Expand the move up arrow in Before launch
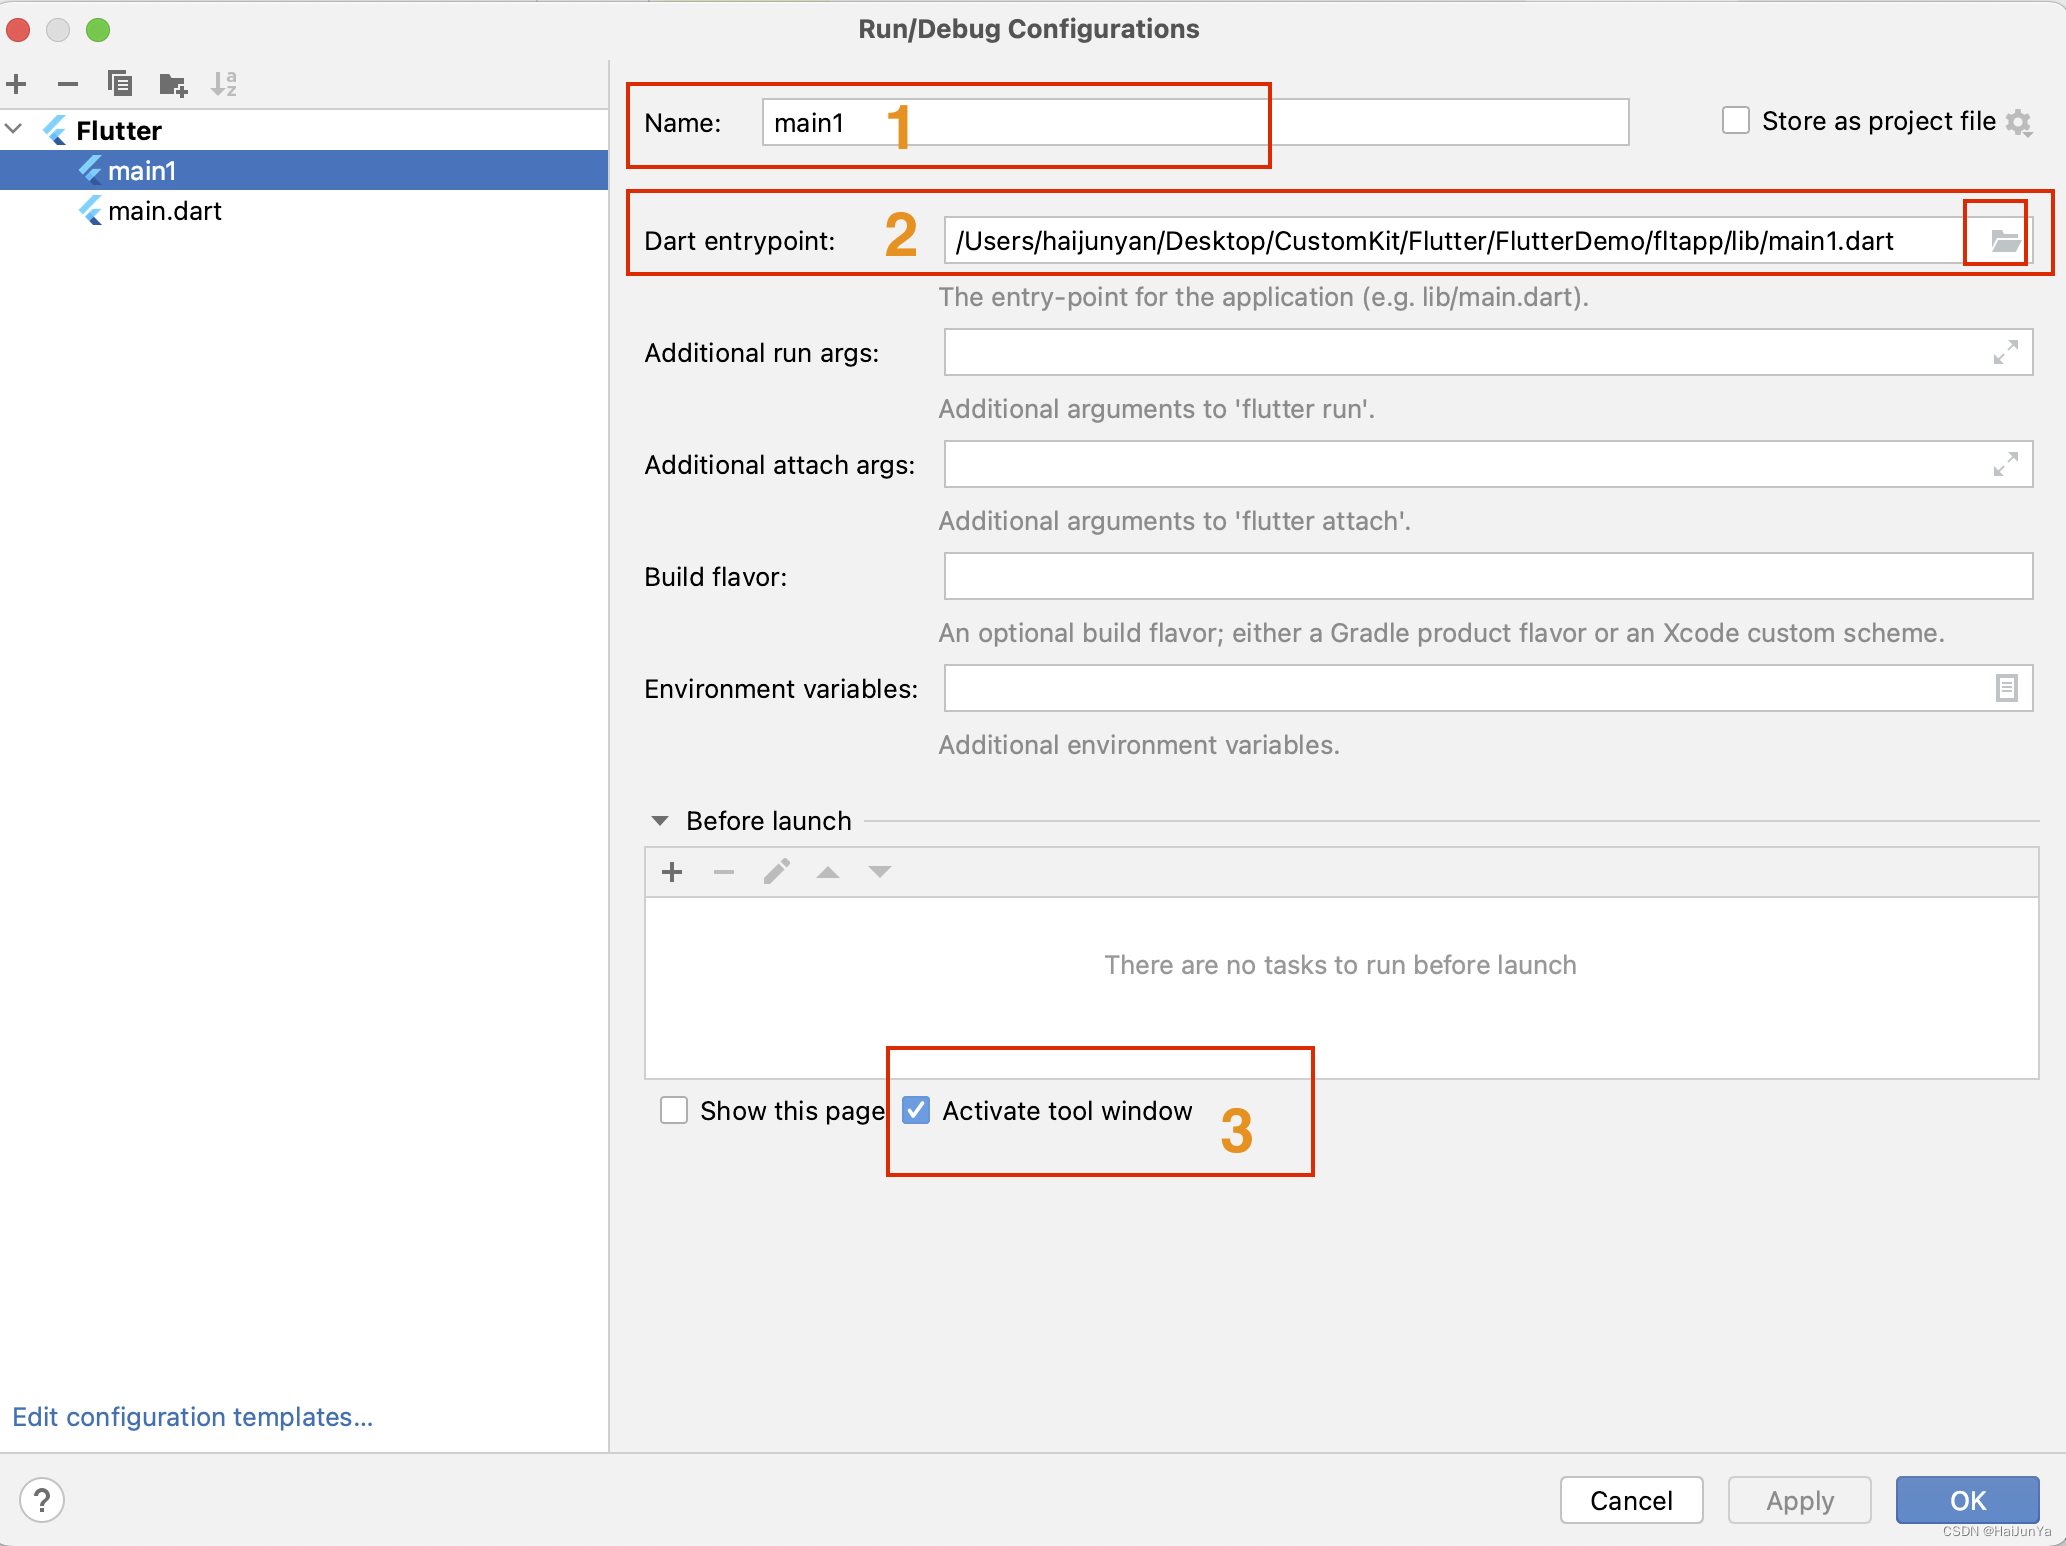 (828, 872)
